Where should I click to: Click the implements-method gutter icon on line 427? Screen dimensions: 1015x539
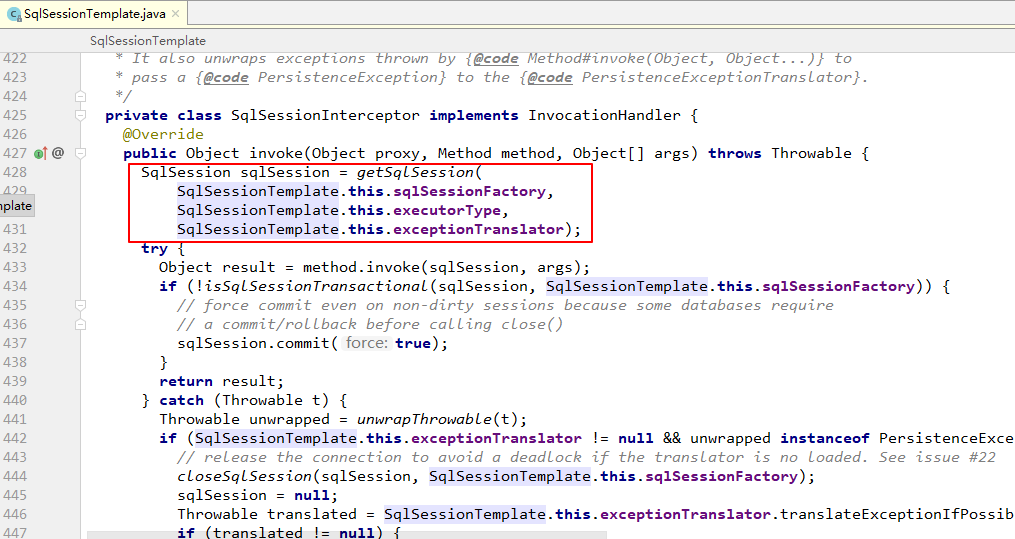(x=39, y=153)
